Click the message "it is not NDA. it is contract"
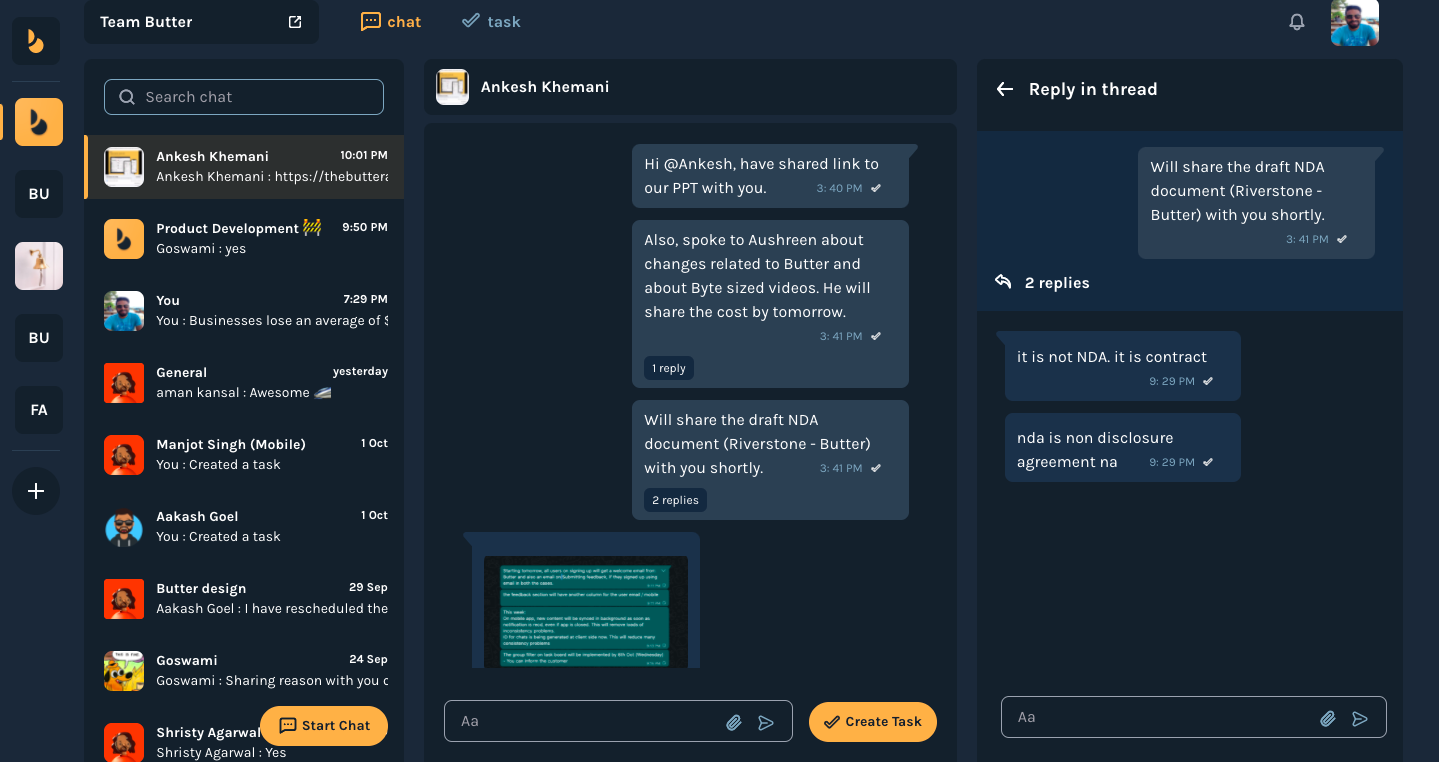 1122,366
